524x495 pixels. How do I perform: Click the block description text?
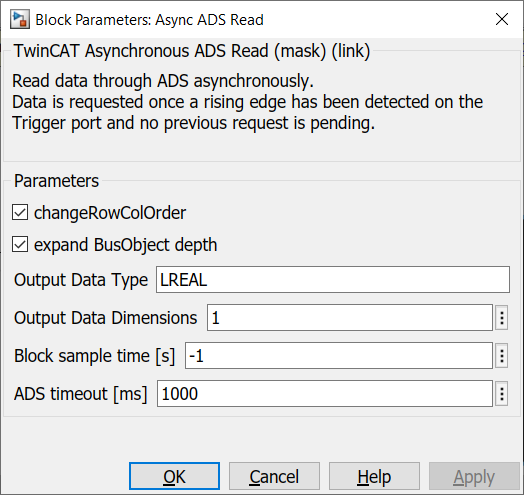pos(248,102)
